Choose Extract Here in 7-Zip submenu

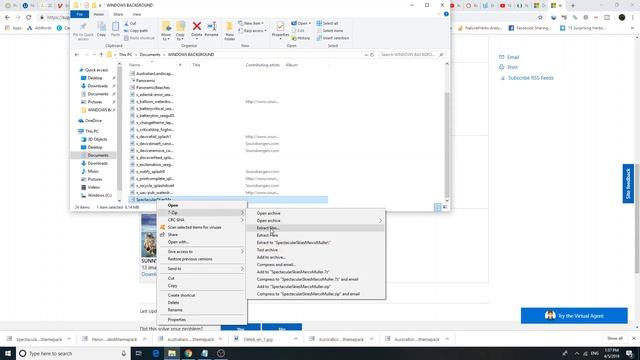316,235
